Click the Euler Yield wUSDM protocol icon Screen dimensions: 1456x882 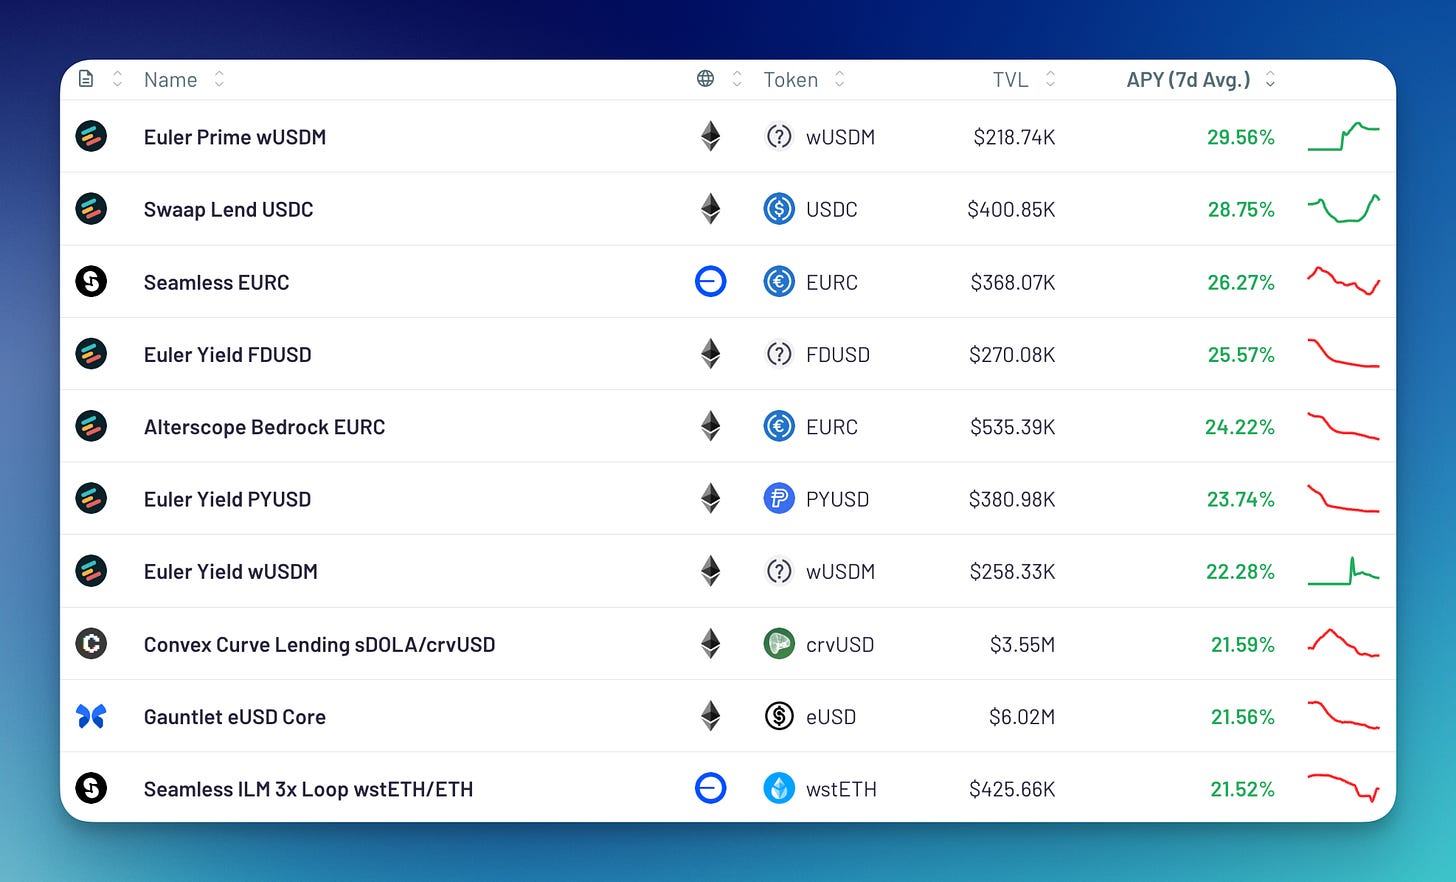coord(91,571)
